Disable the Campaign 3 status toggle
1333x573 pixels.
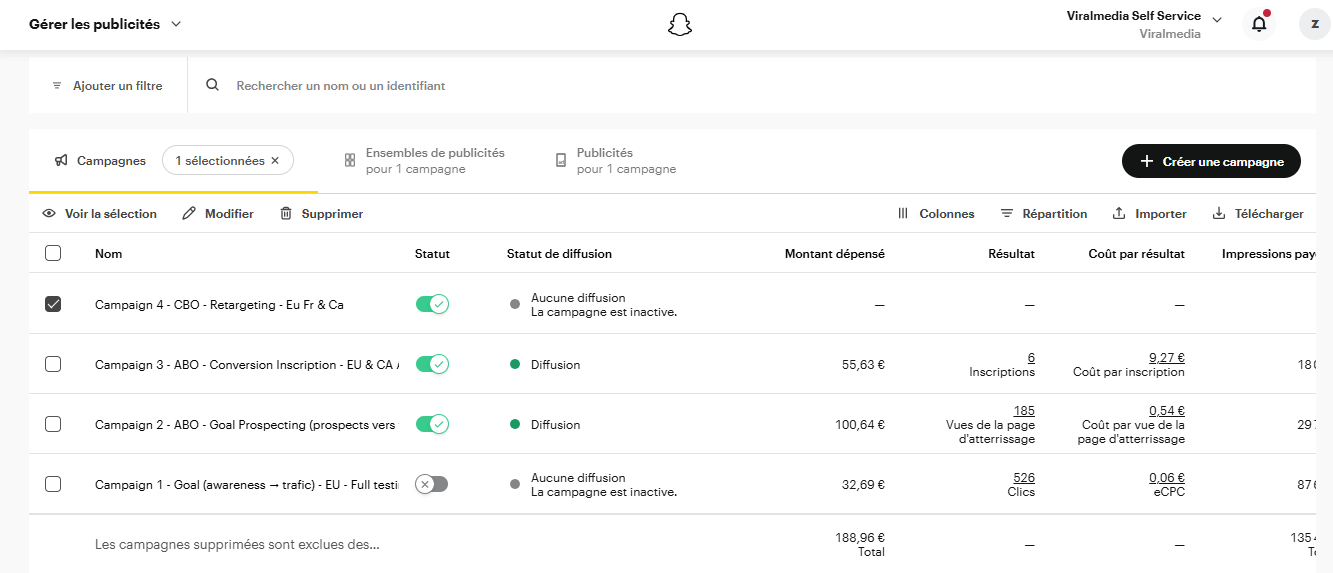coord(432,364)
